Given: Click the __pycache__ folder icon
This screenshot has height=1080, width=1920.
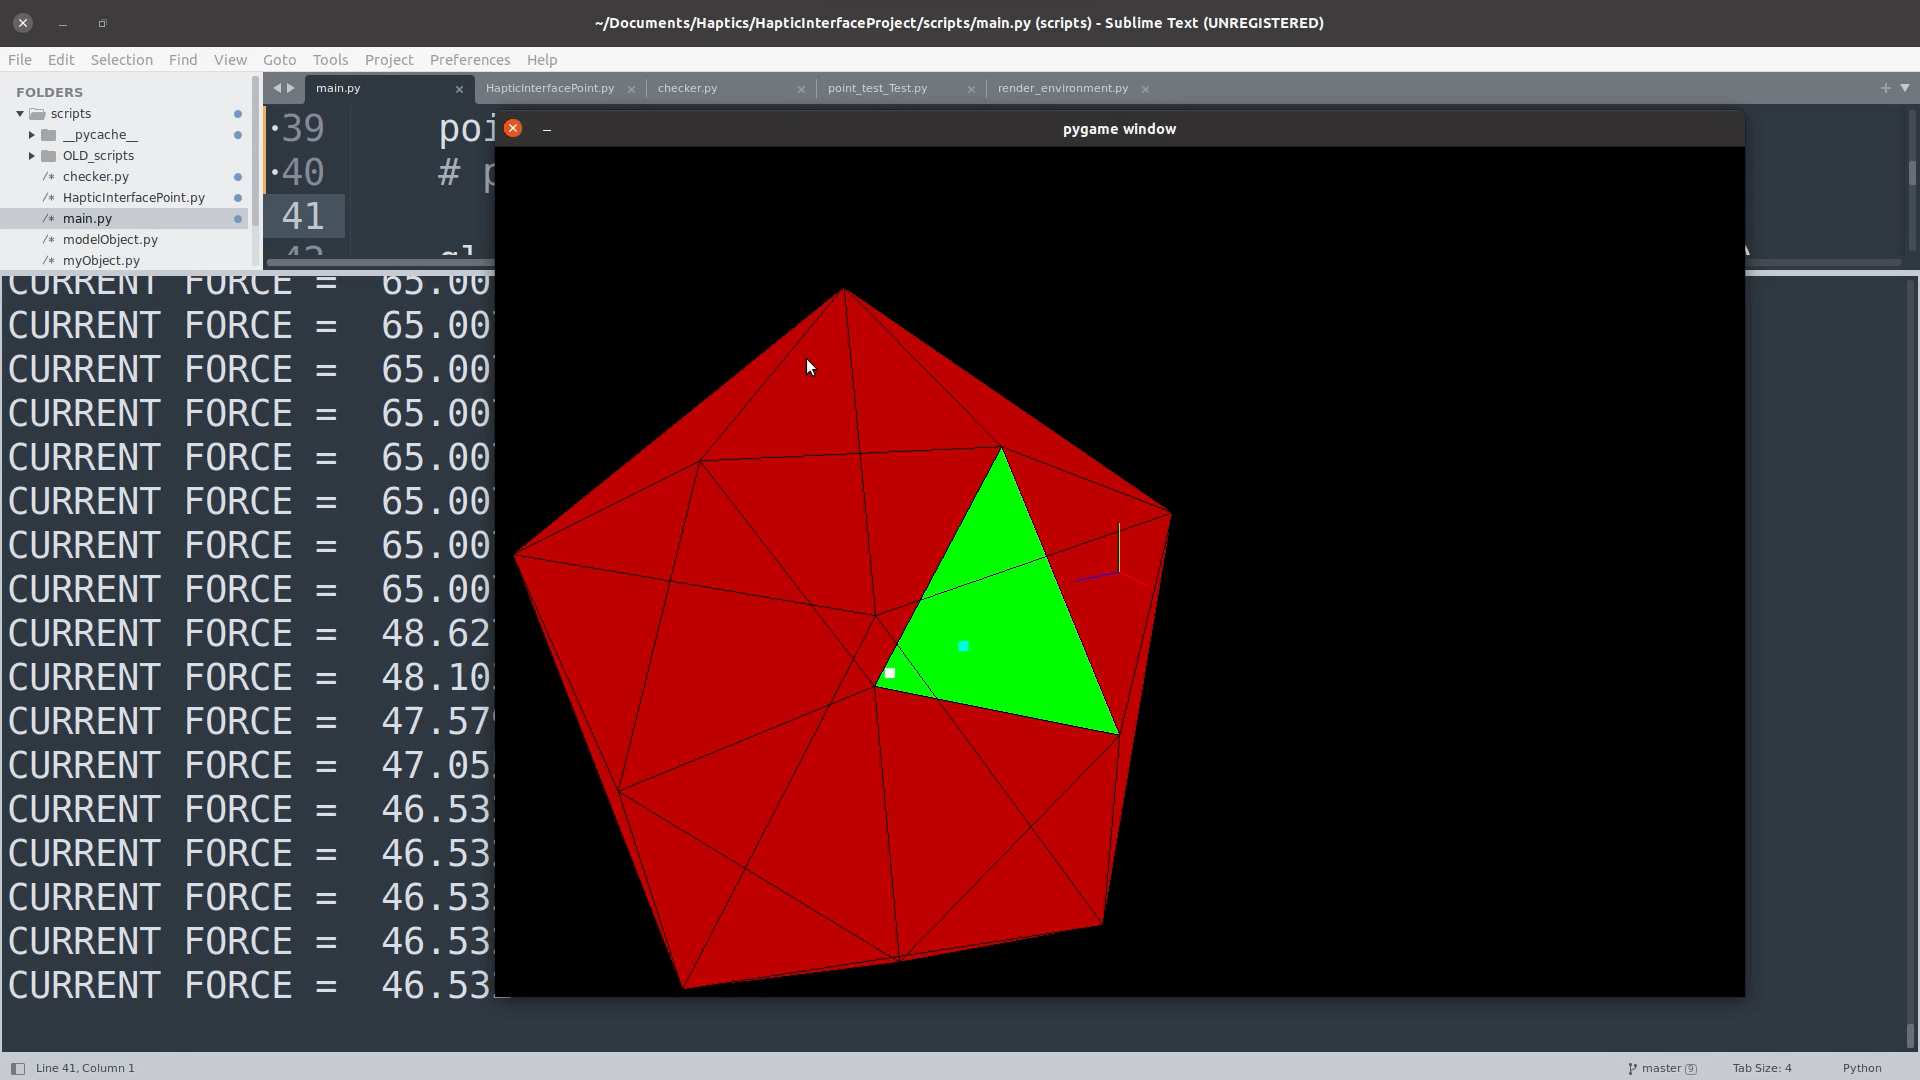Looking at the screenshot, I should 48,135.
